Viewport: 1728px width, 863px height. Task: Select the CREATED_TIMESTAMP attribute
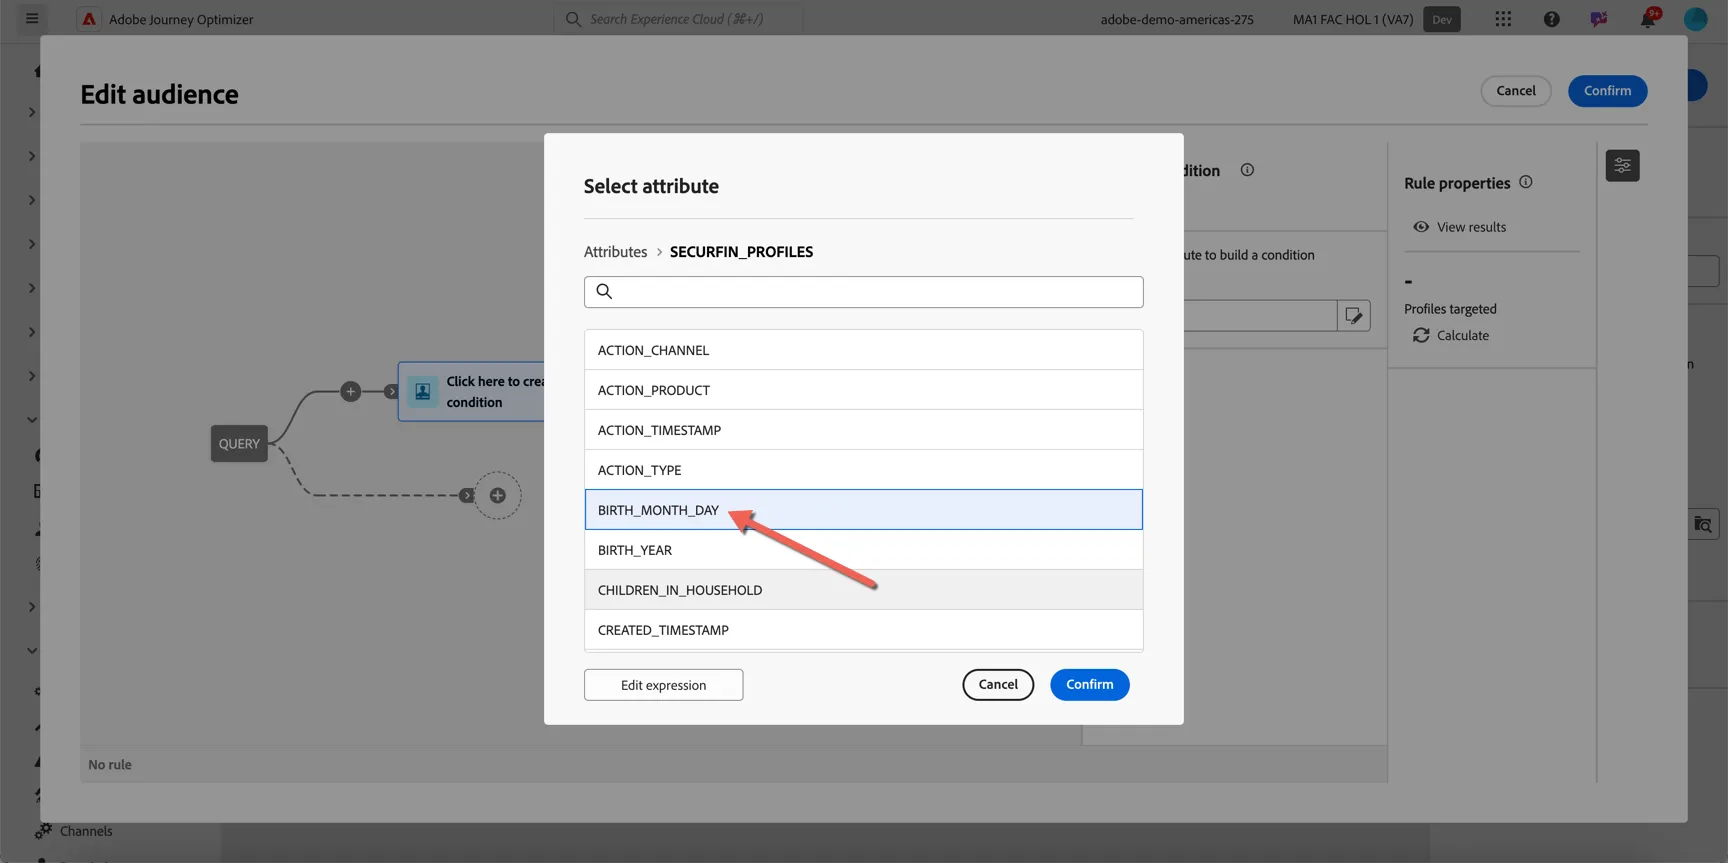[863, 630]
